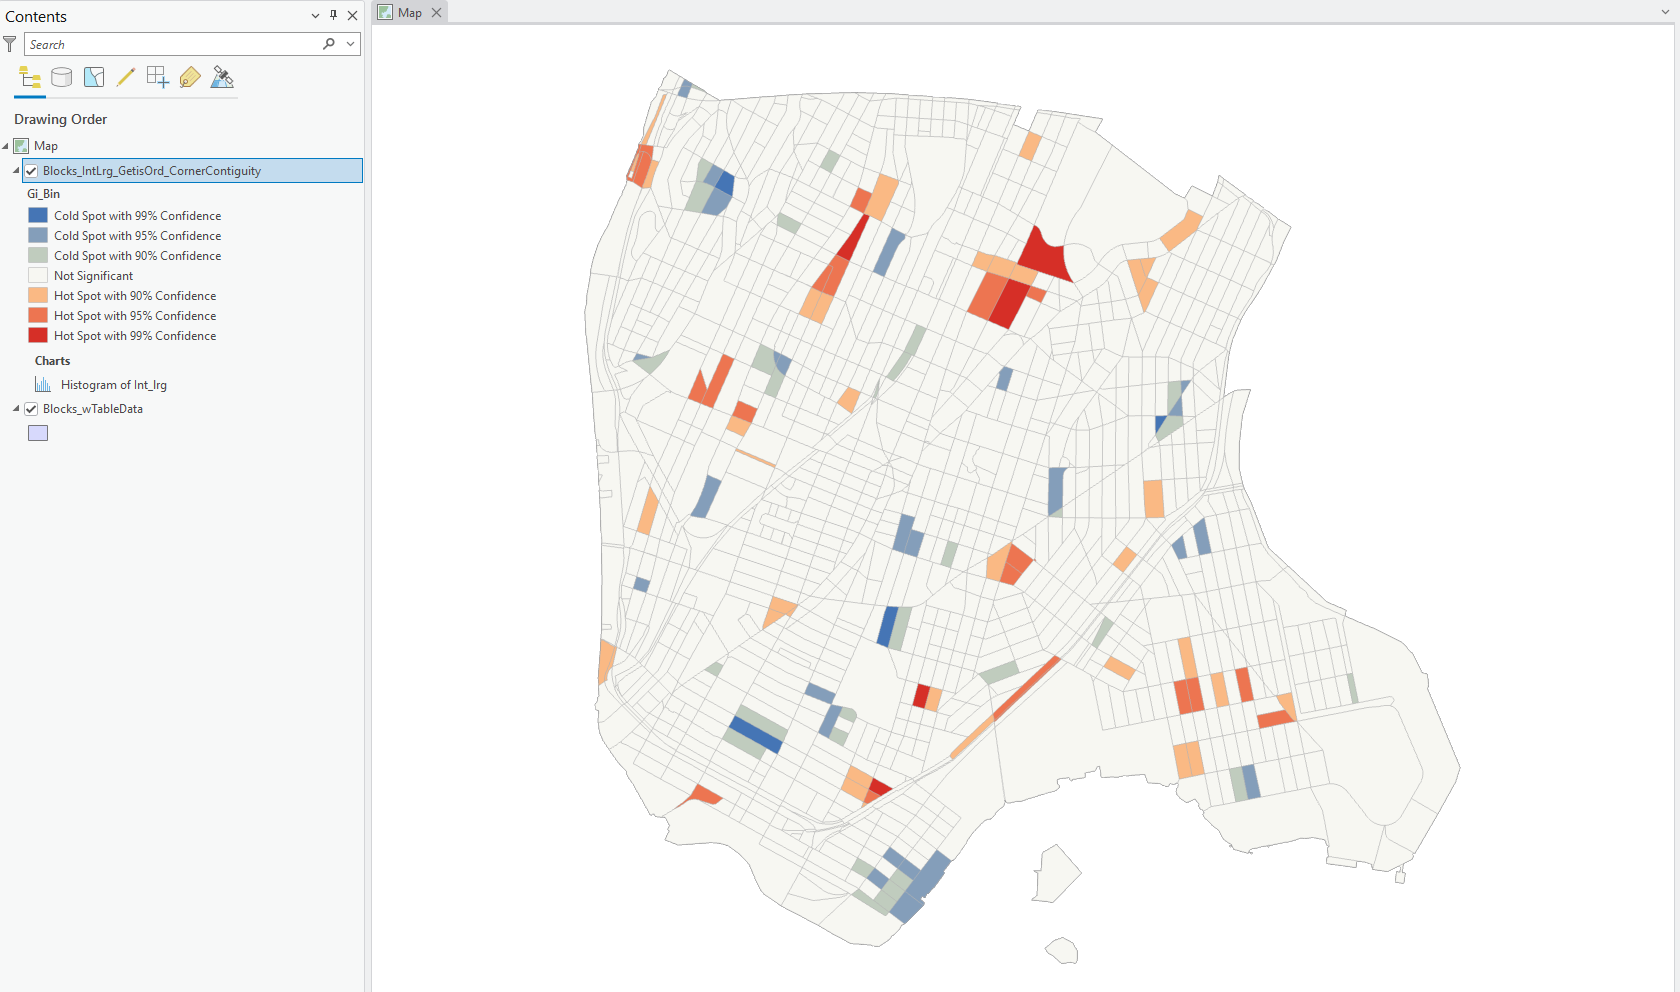The image size is (1680, 992).
Task: Select the Gi_Bin legend heading
Action: pyautogui.click(x=44, y=193)
